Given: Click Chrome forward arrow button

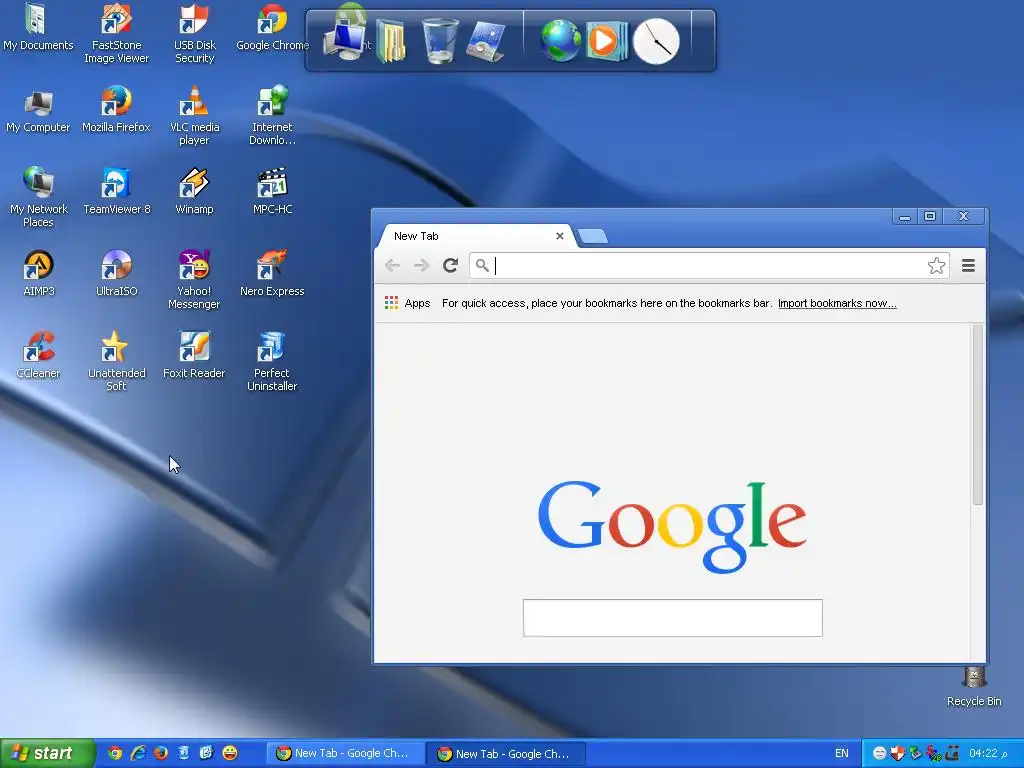Looking at the screenshot, I should 421,265.
